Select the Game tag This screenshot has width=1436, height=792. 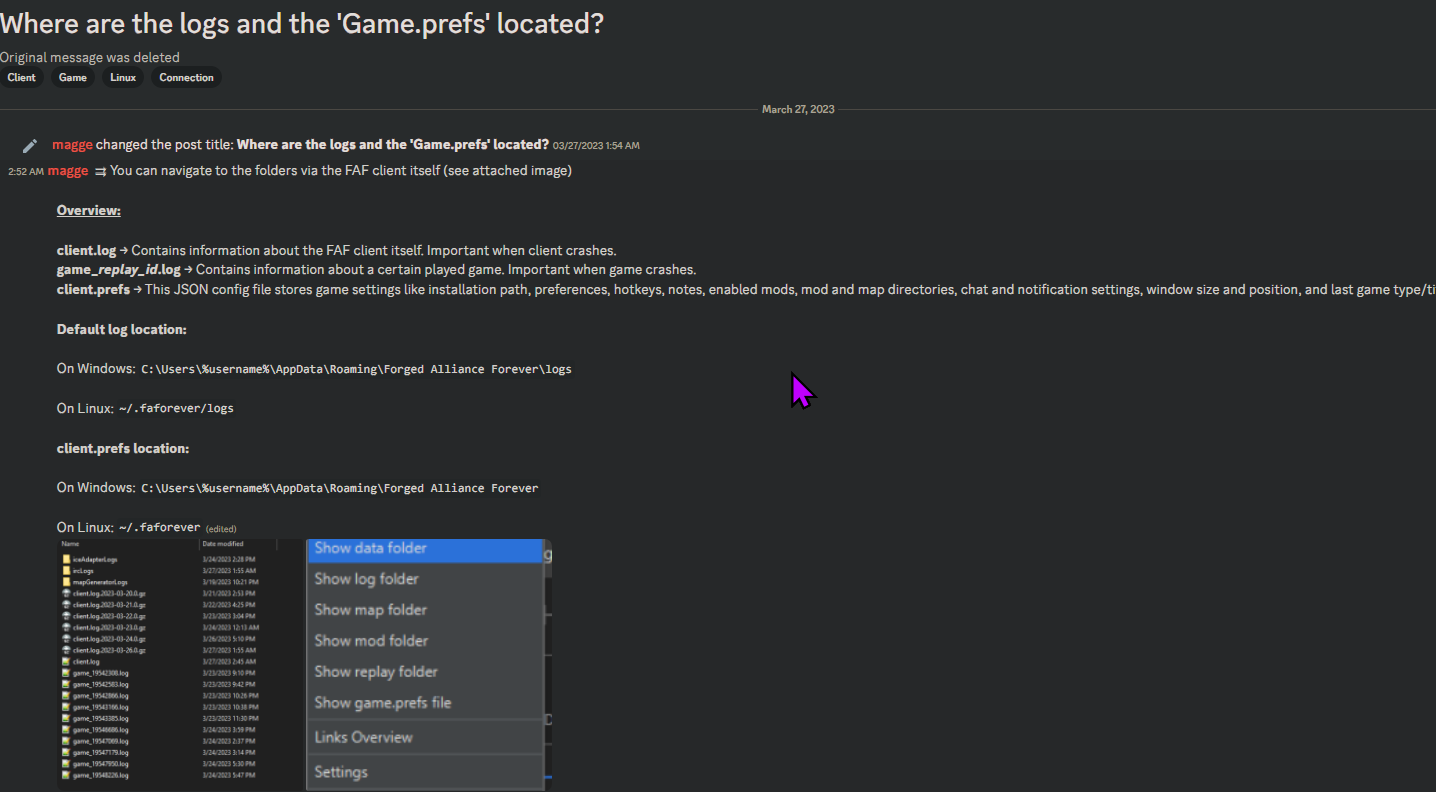tap(73, 77)
